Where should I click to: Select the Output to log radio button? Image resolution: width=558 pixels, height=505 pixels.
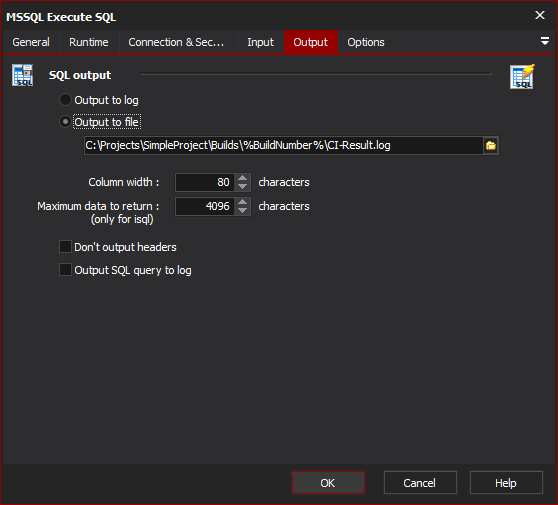pyautogui.click(x=65, y=100)
